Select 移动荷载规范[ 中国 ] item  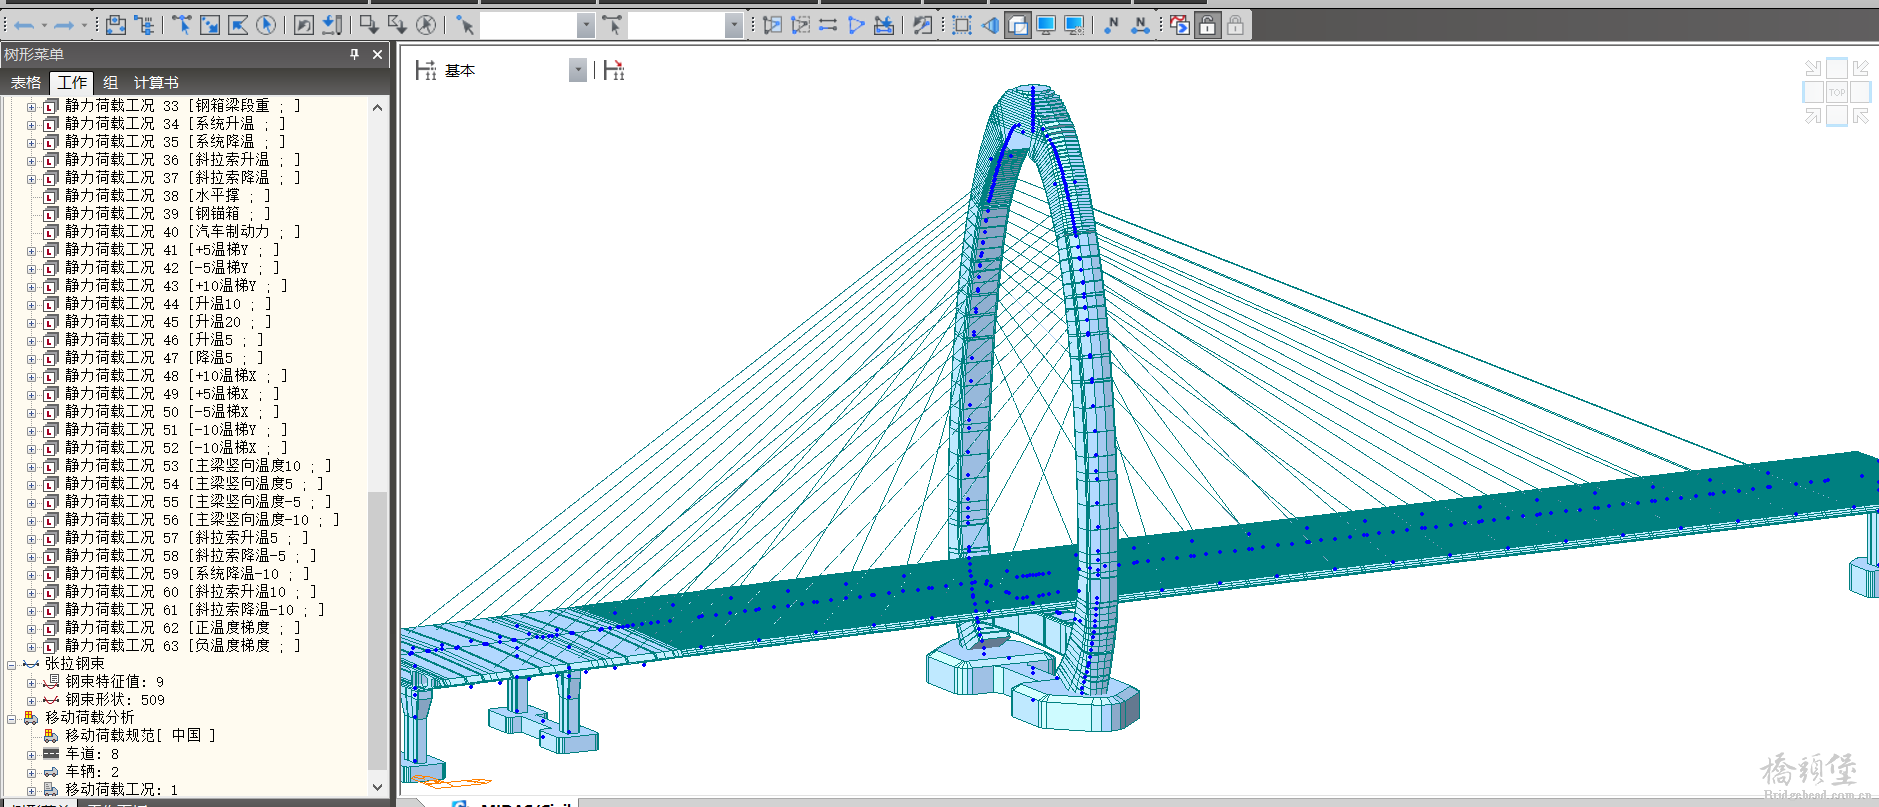pyautogui.click(x=140, y=736)
